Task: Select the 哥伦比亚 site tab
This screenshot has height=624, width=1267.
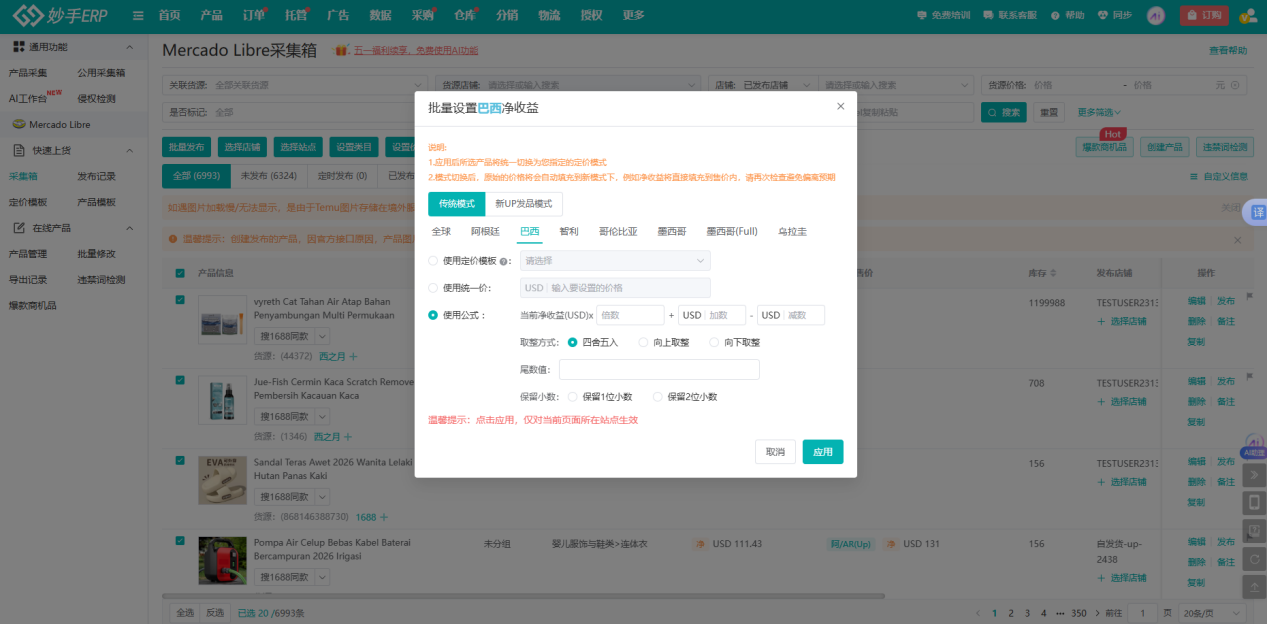Action: 618,231
